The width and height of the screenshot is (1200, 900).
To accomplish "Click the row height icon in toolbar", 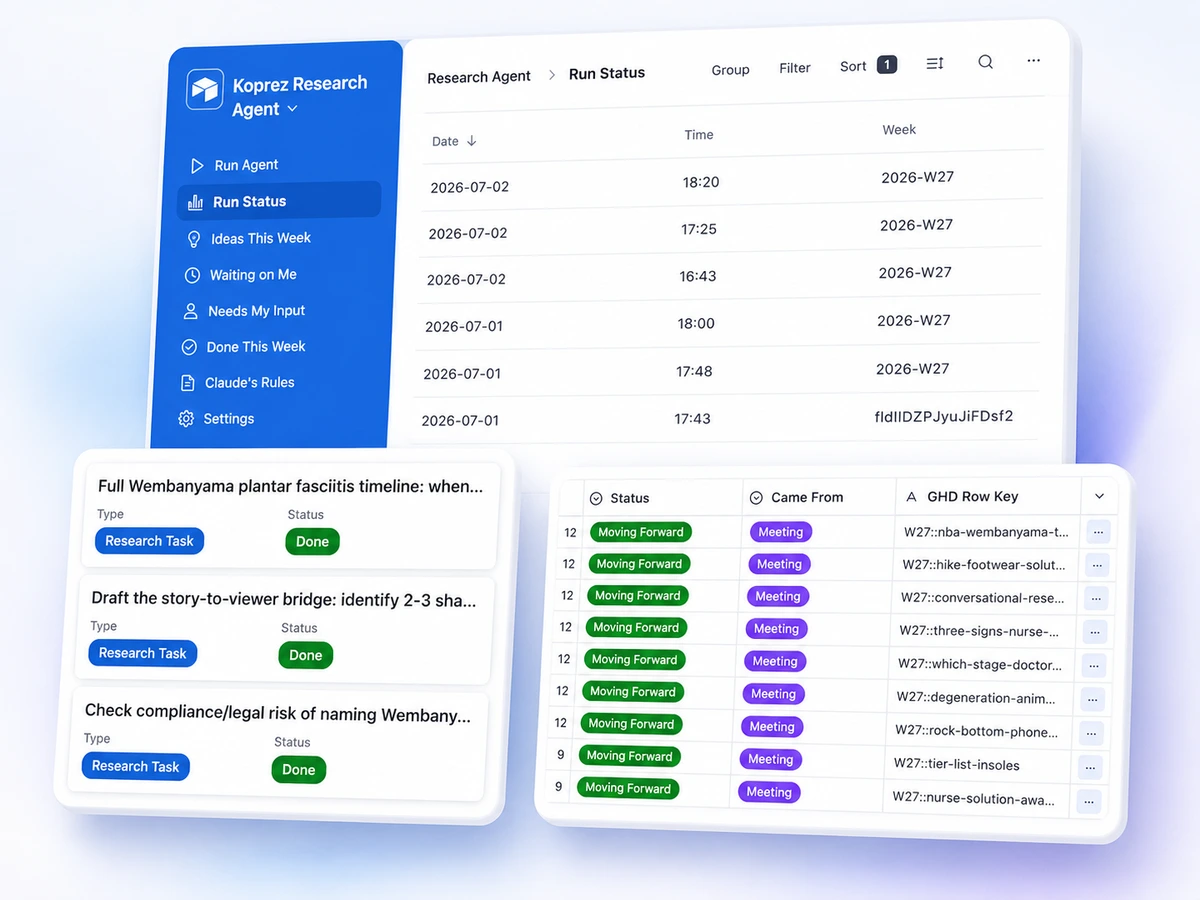I will 935,63.
